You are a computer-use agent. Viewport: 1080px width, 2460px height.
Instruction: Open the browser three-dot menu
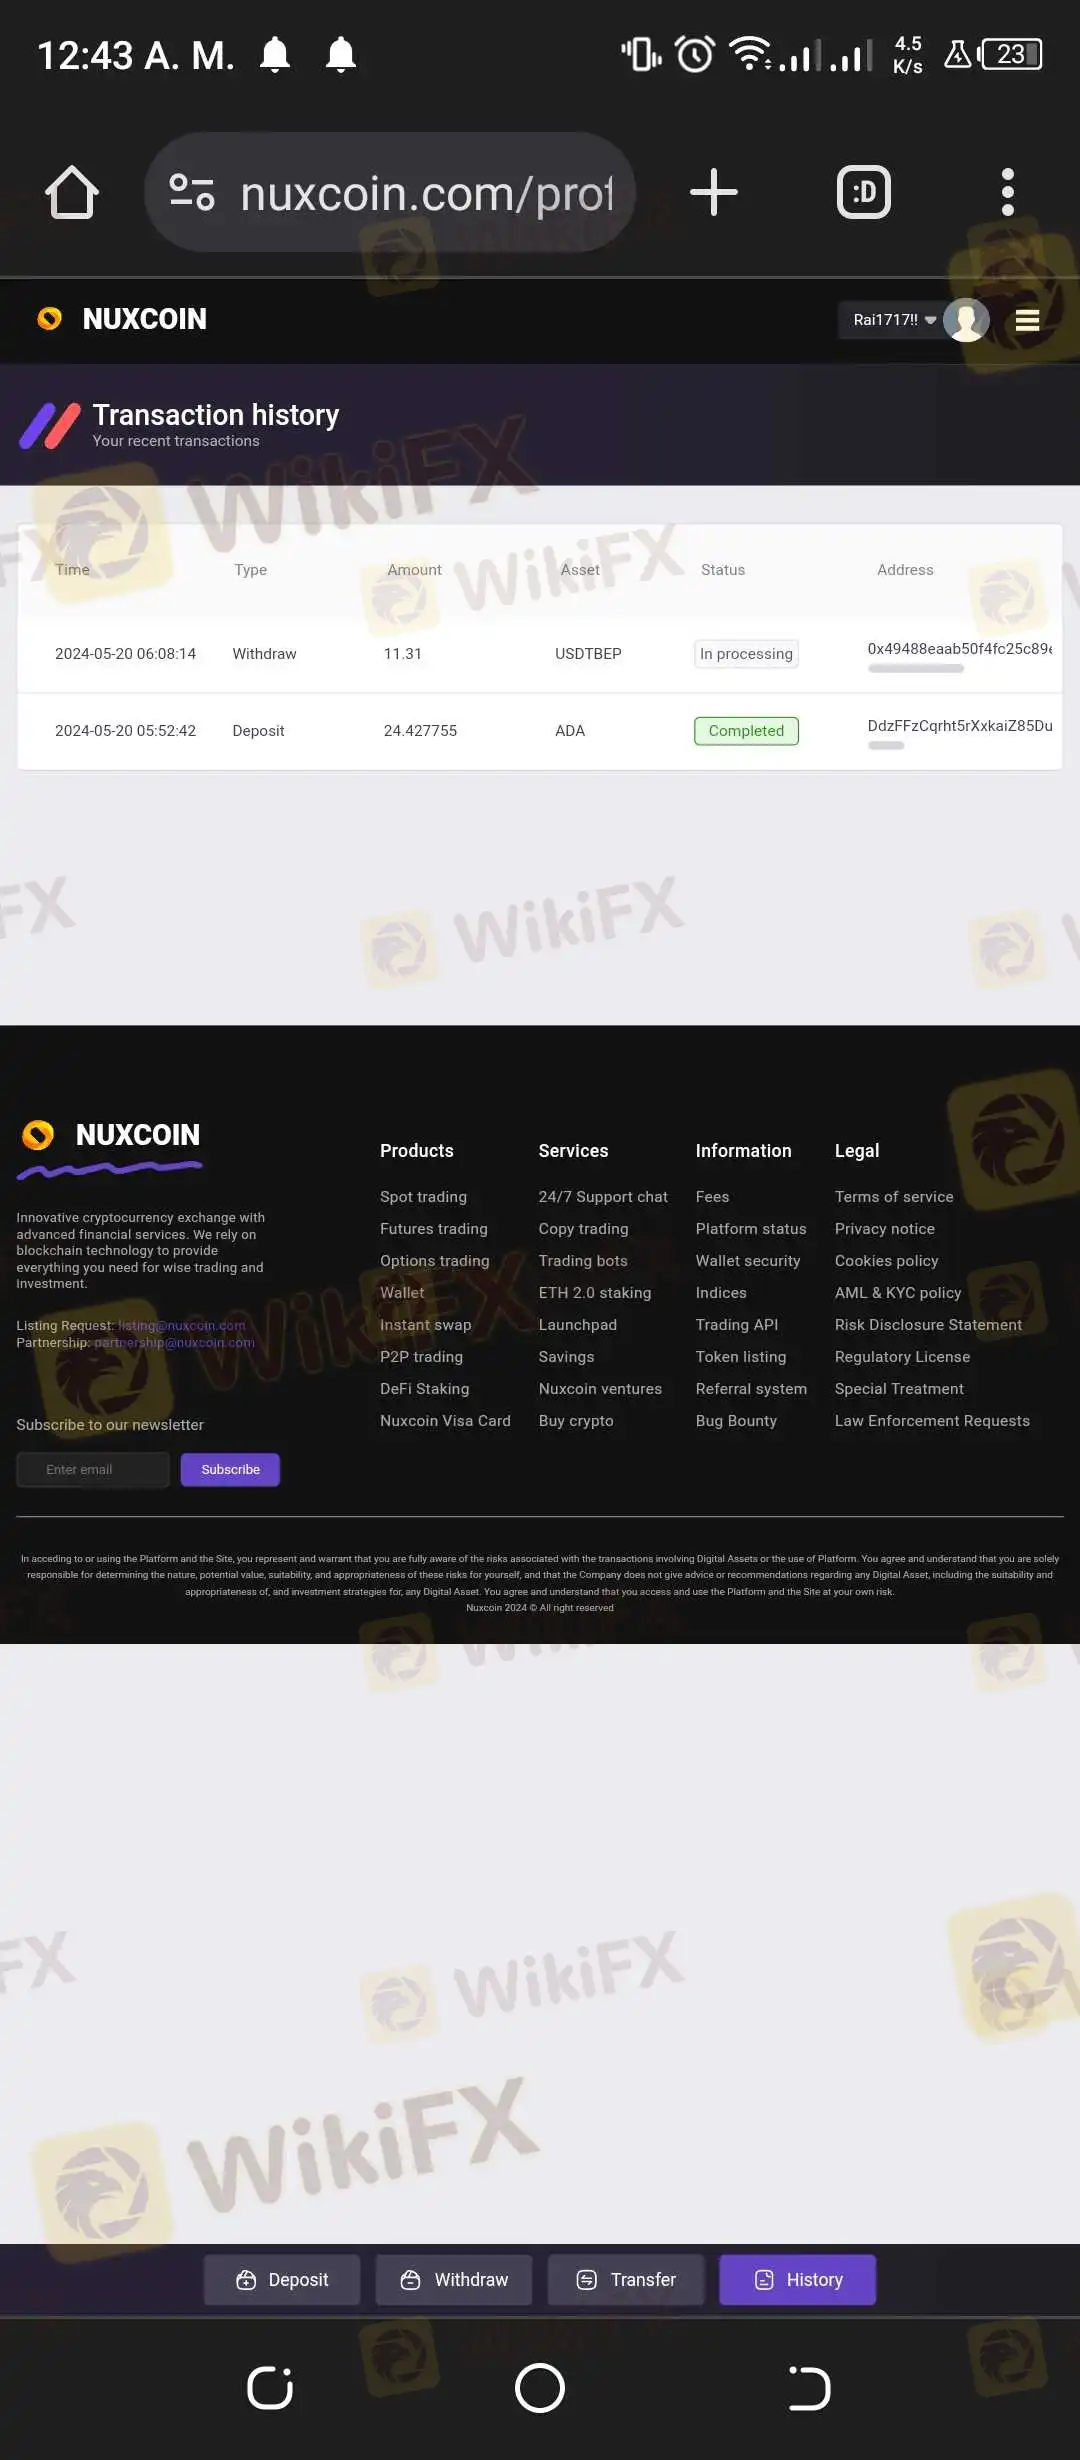coord(1008,192)
